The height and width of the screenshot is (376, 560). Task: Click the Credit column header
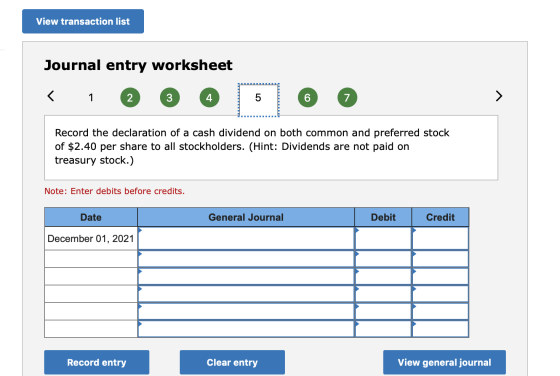440,217
